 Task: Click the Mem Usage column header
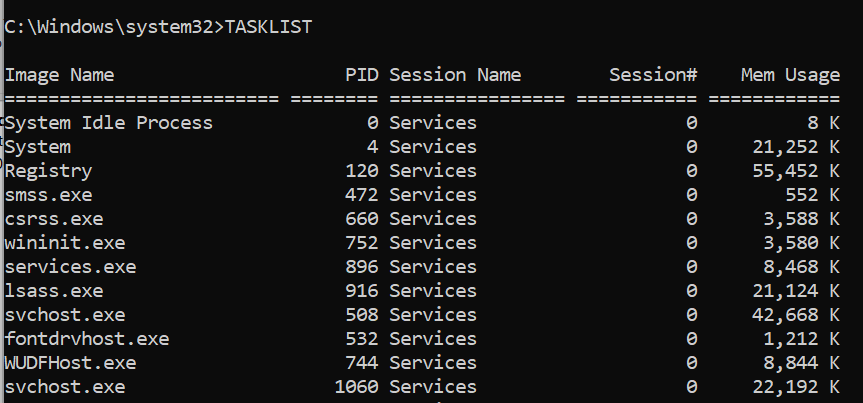pyautogui.click(x=790, y=75)
